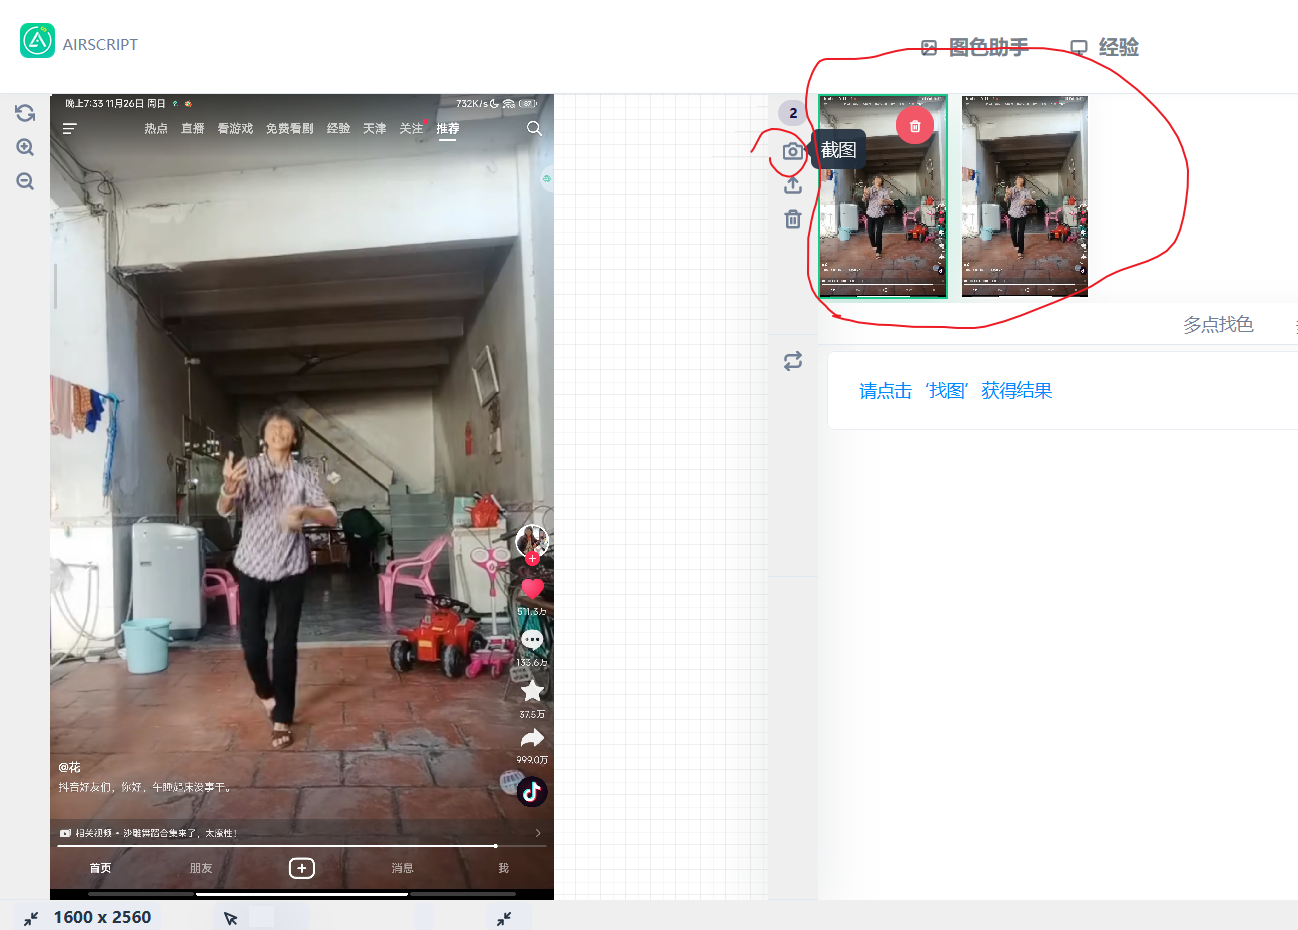Viewport: 1298px width, 930px height.
Task: Zoom out of the device preview
Action: click(25, 181)
